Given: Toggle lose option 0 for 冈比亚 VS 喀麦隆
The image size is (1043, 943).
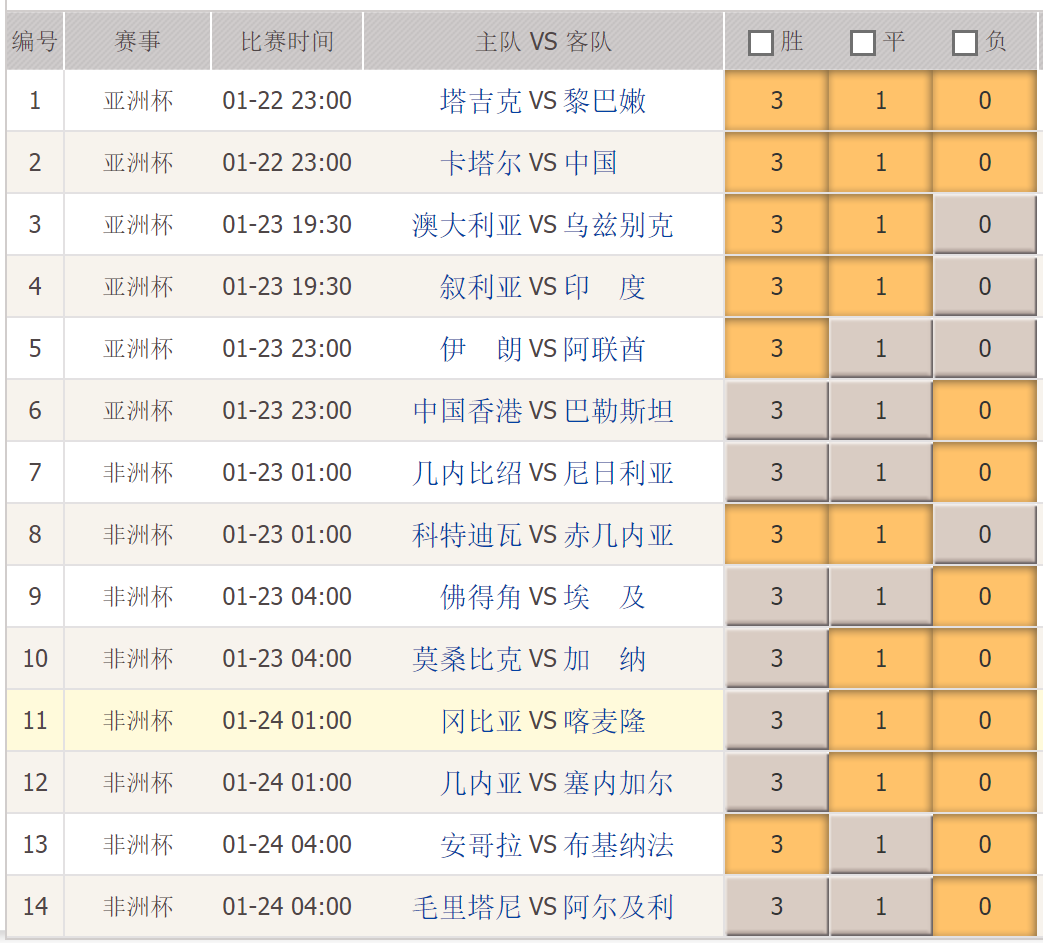Looking at the screenshot, I should (x=984, y=720).
